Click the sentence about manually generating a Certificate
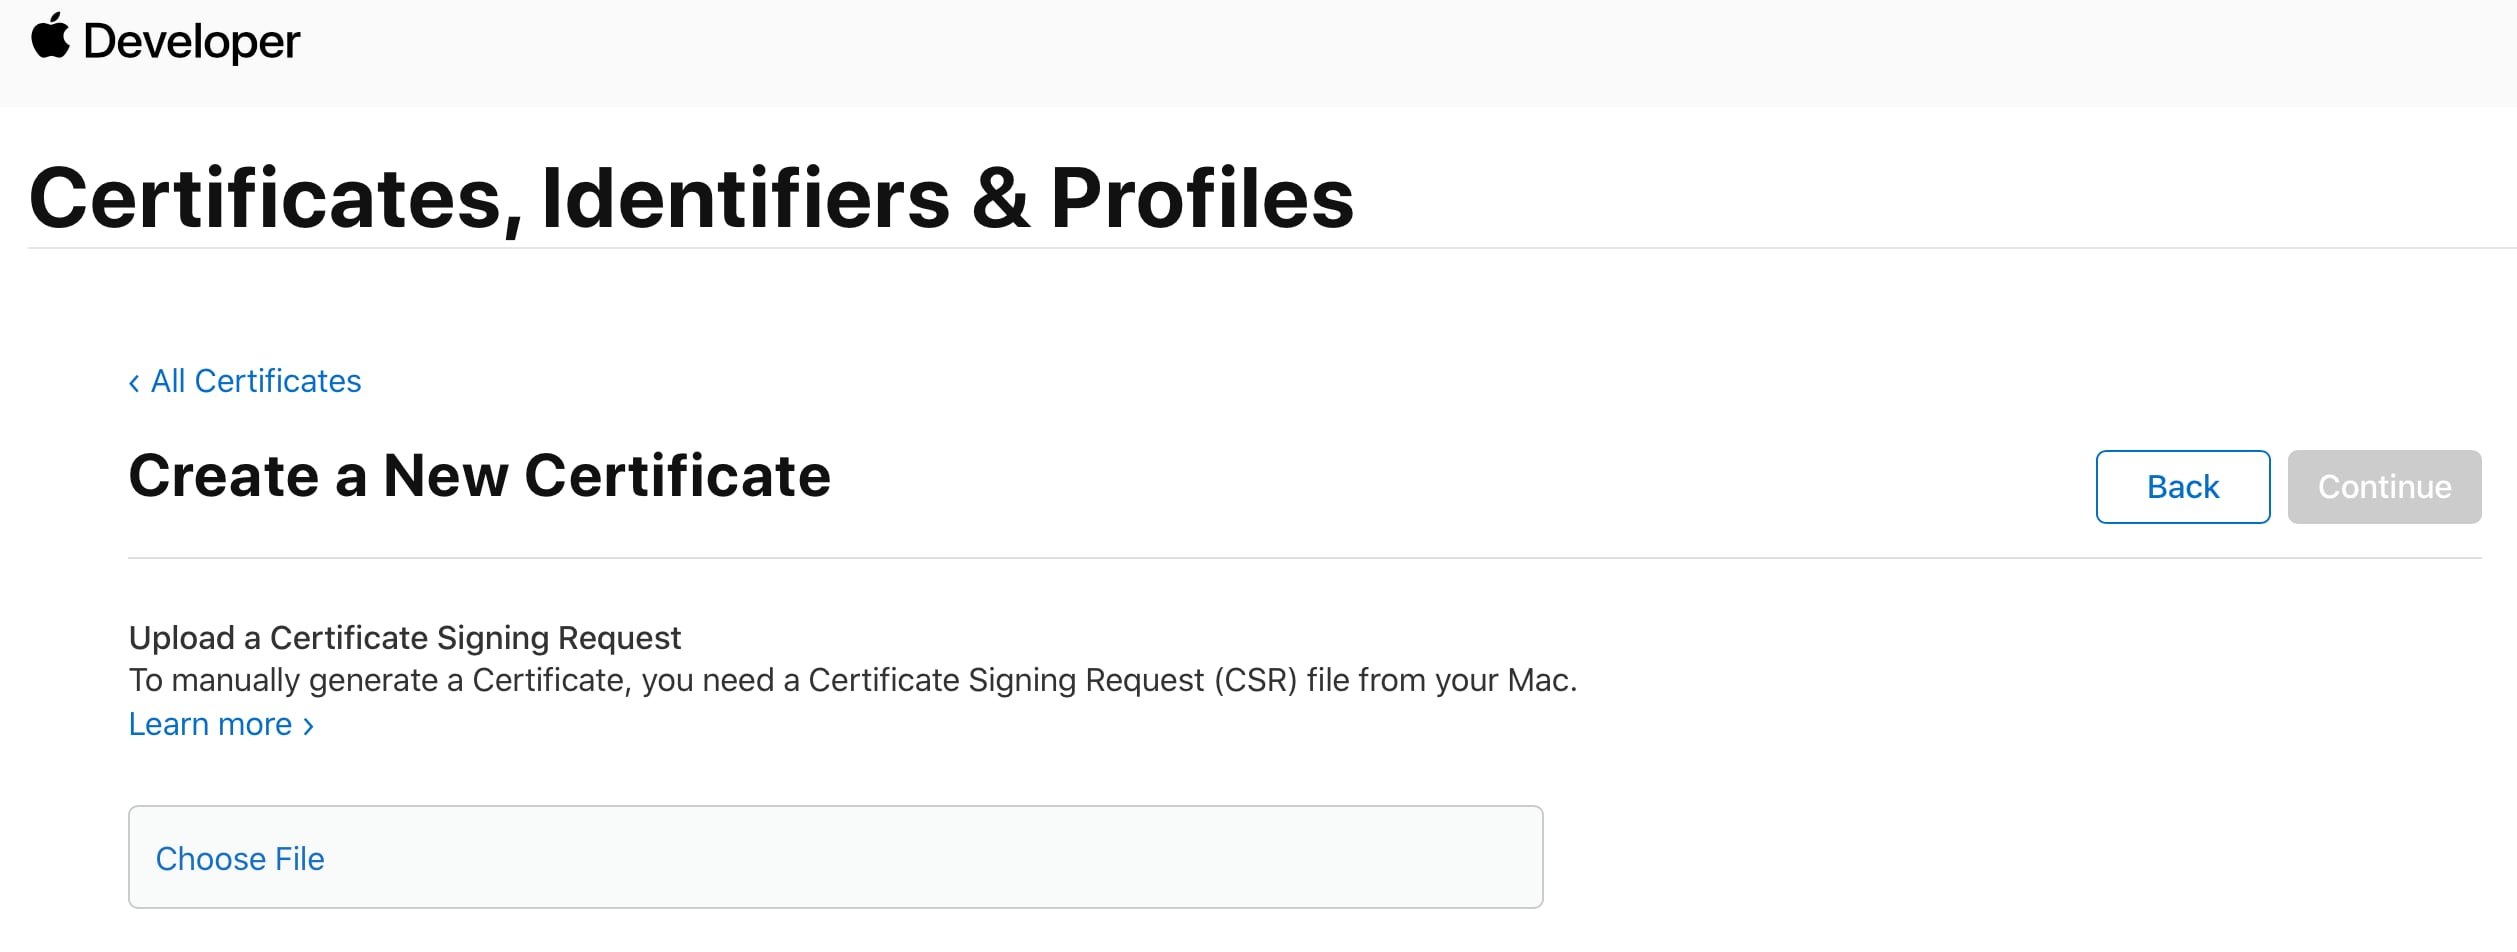Image resolution: width=2517 pixels, height=952 pixels. pos(852,680)
